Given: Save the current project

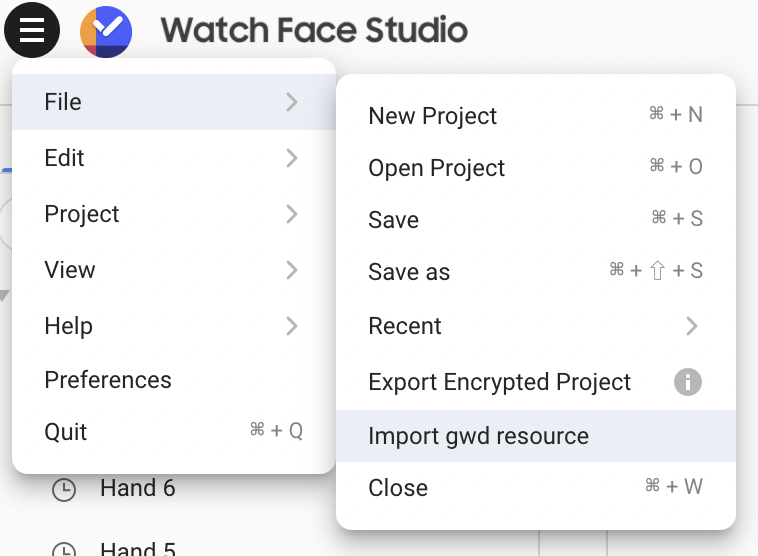Looking at the screenshot, I should point(393,220).
